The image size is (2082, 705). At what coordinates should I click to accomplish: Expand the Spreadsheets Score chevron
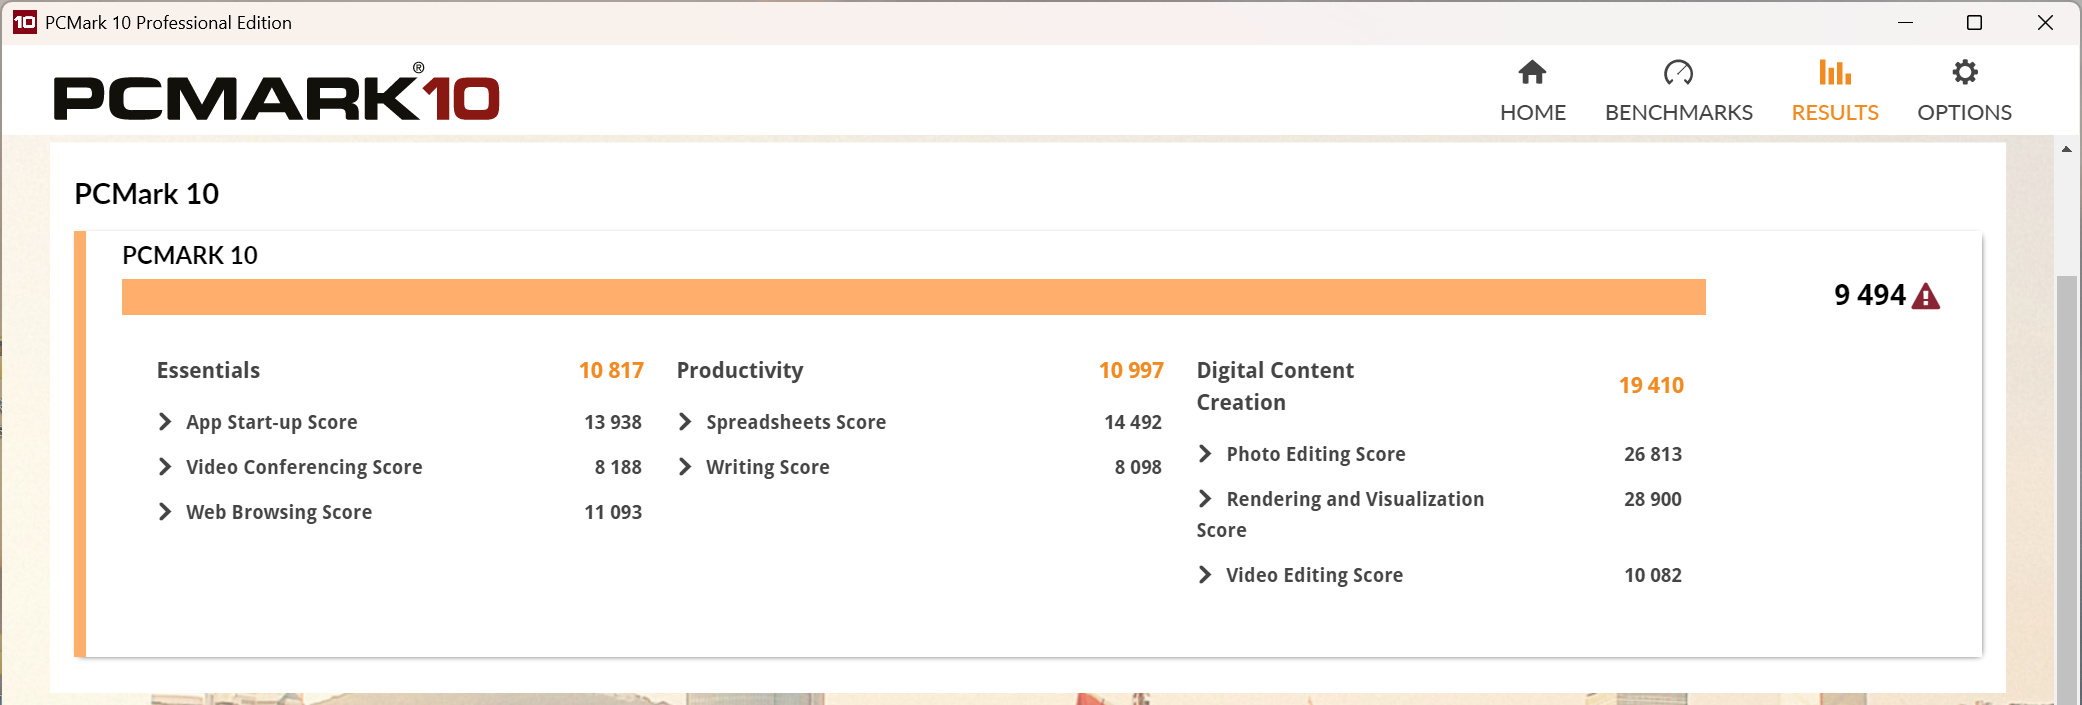coord(685,422)
